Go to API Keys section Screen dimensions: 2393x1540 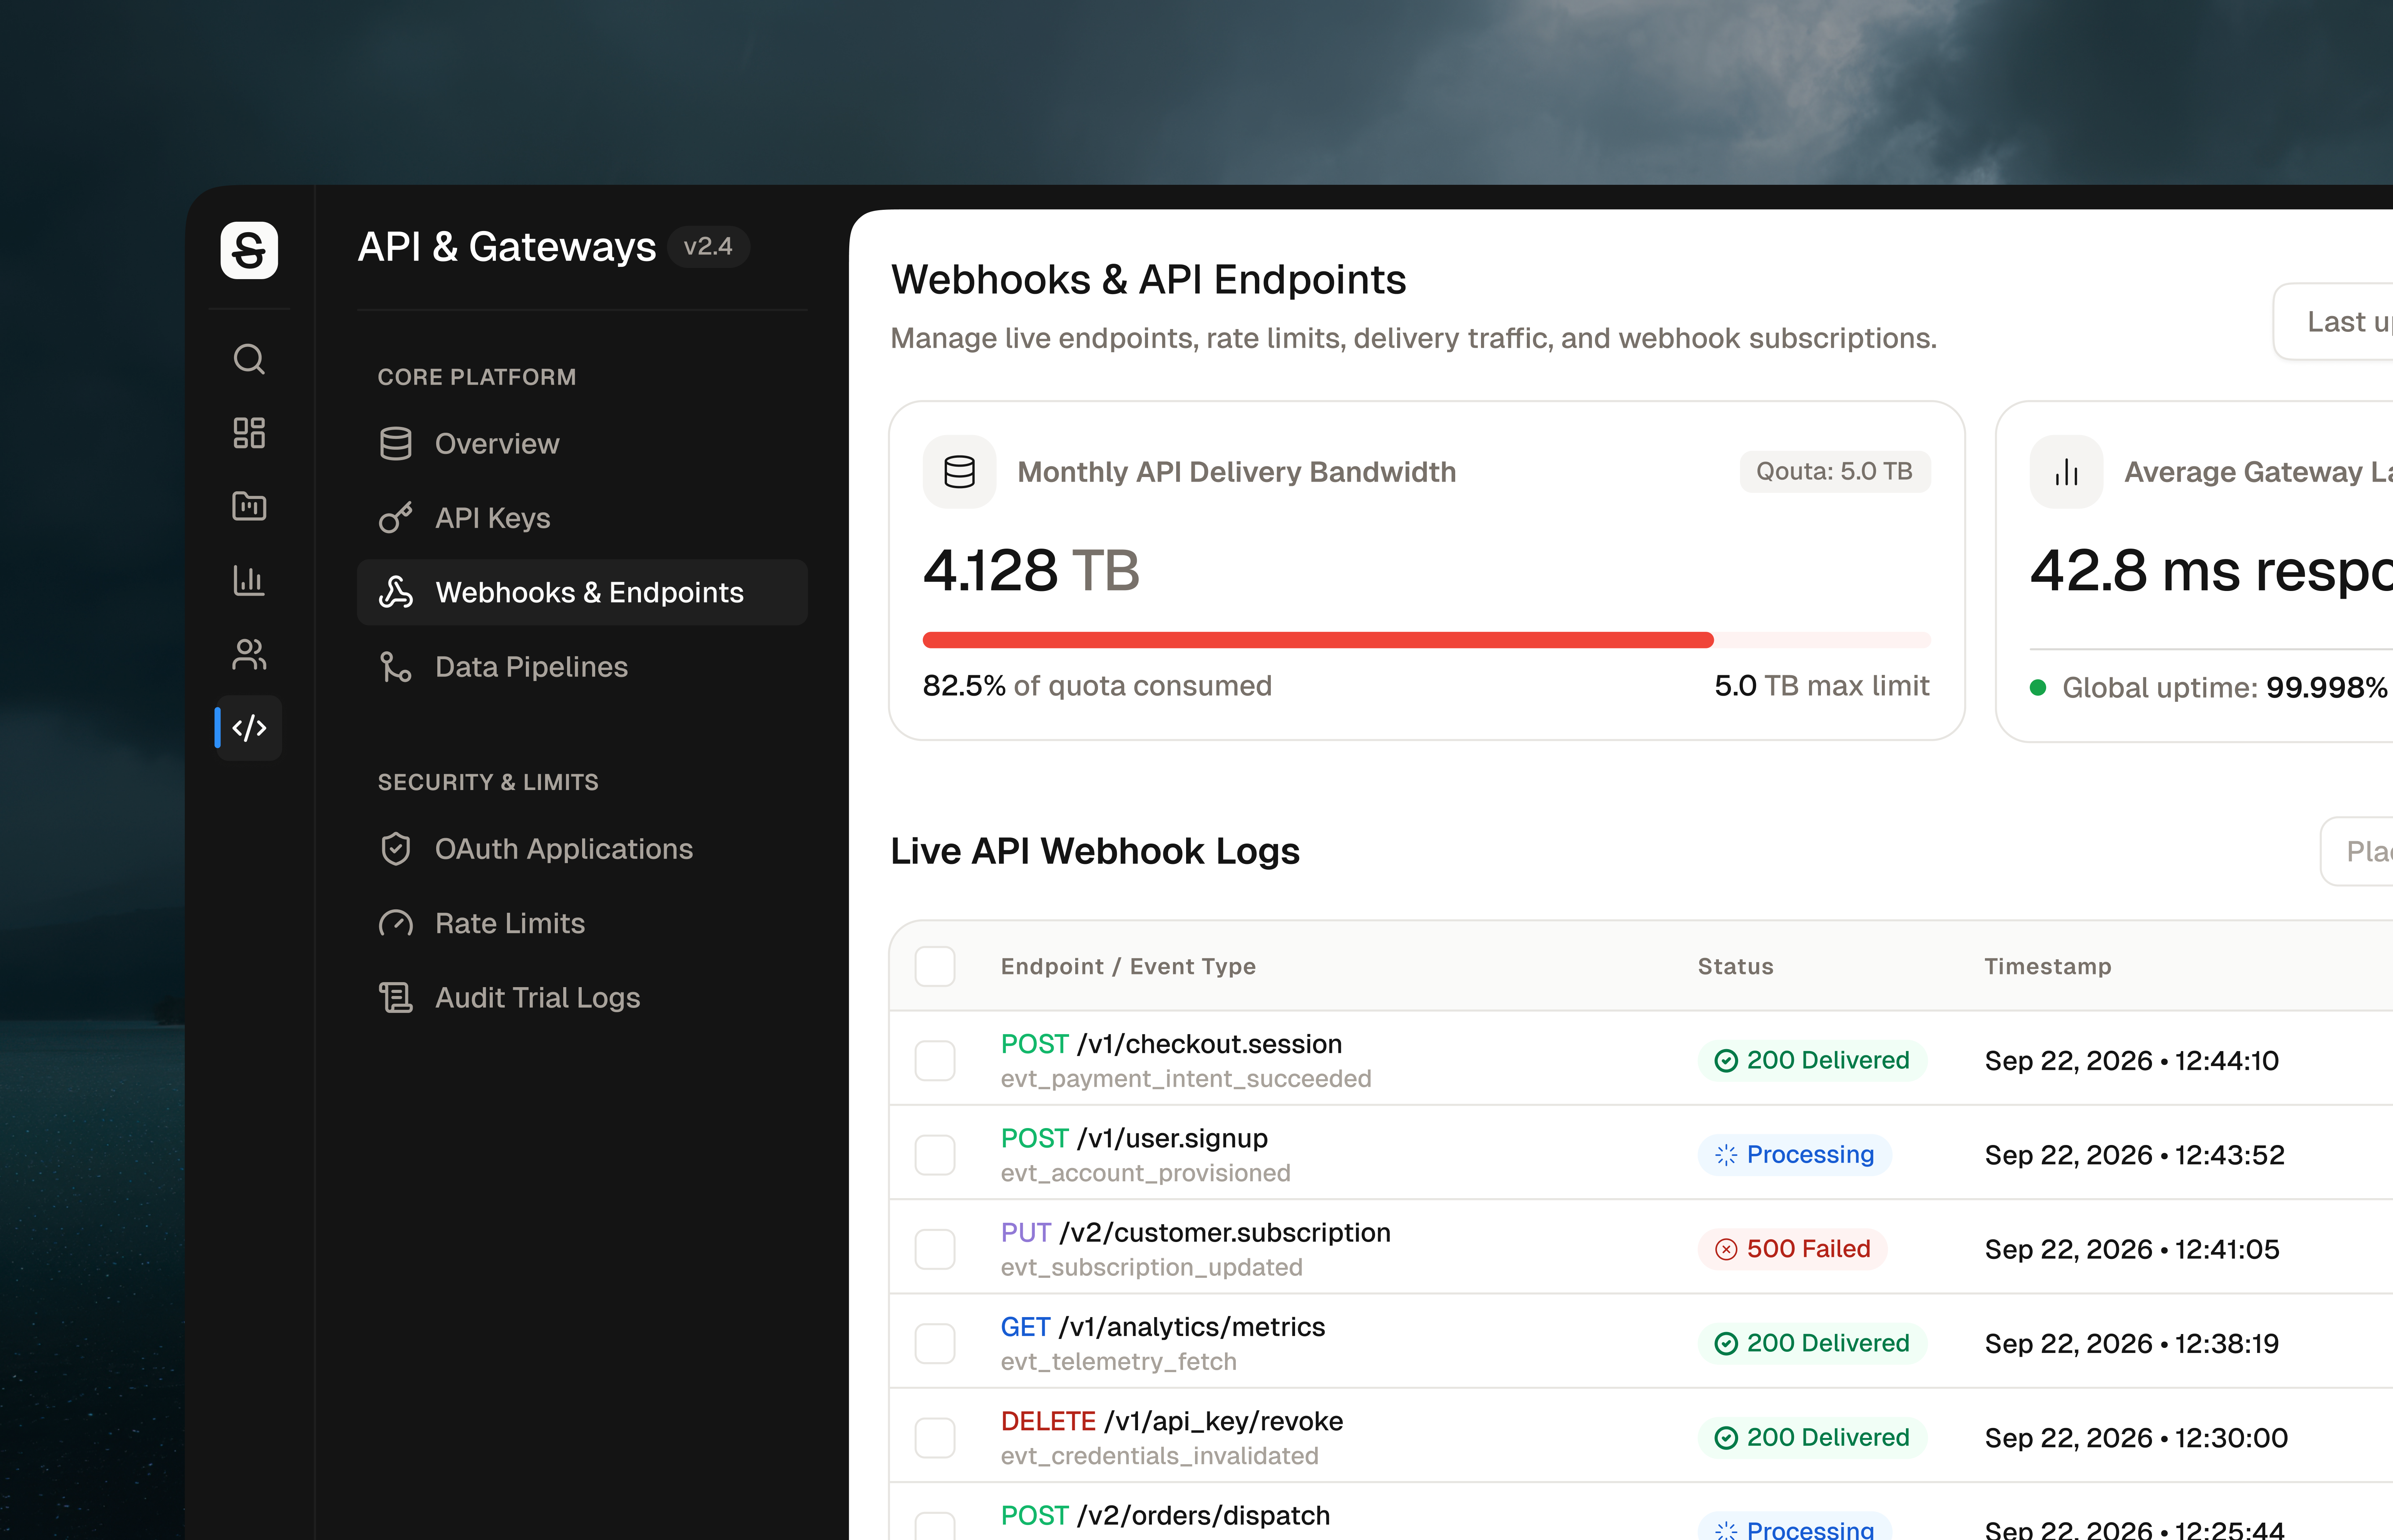[x=582, y=518]
